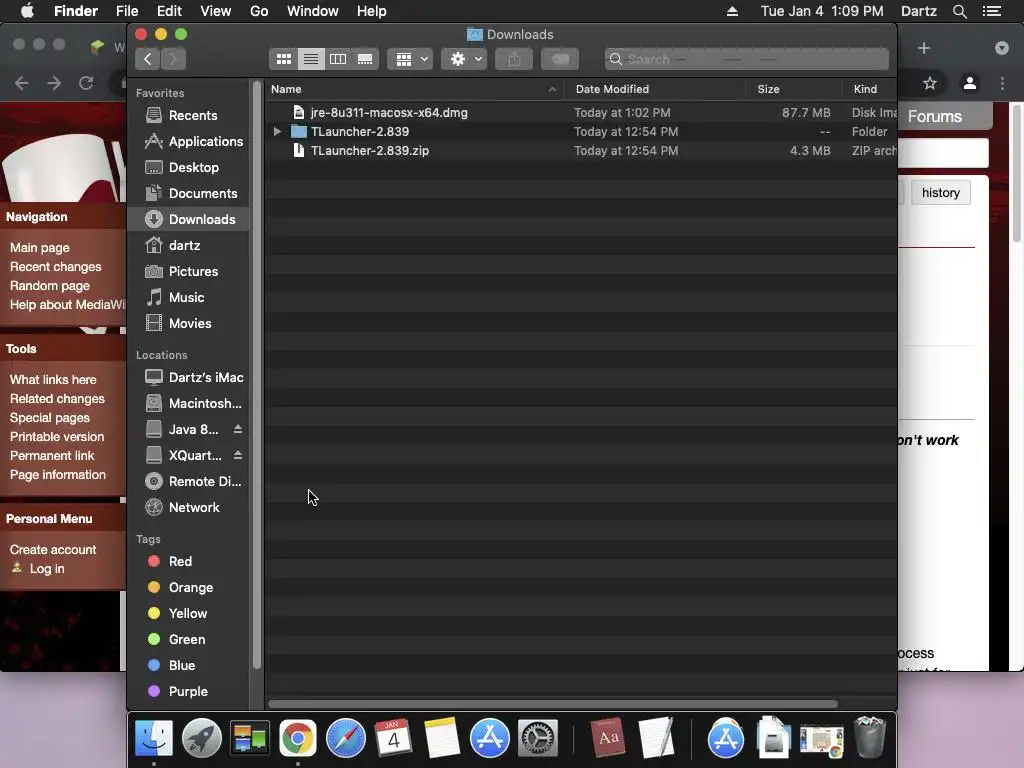Open the Go menu

(259, 11)
